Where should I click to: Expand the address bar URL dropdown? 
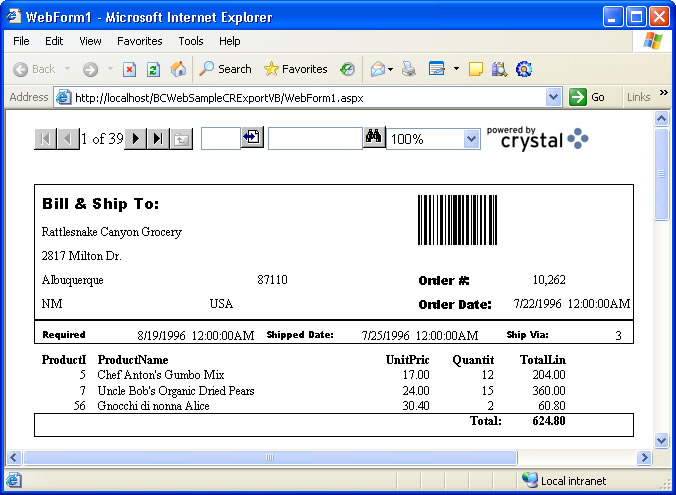553,97
